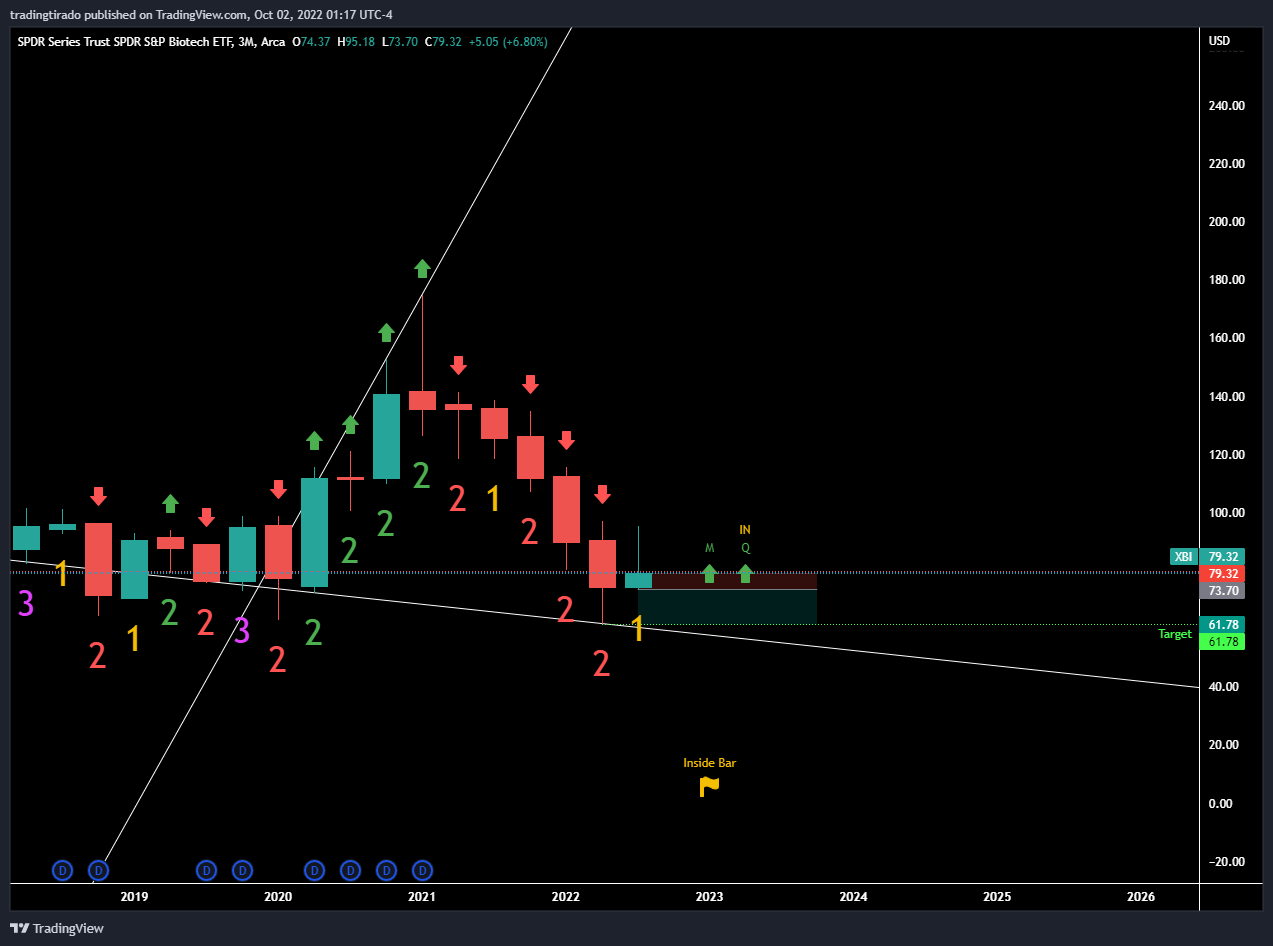Click the low value L73.70 in the header
Image resolution: width=1273 pixels, height=946 pixels.
coord(400,41)
